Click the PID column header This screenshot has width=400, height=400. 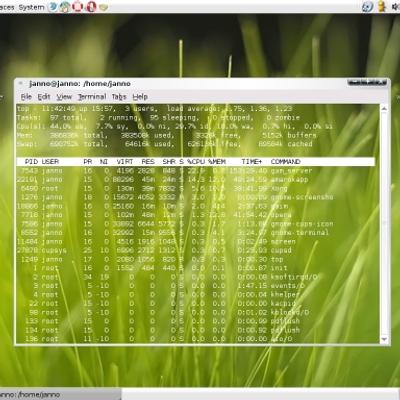[x=31, y=162]
